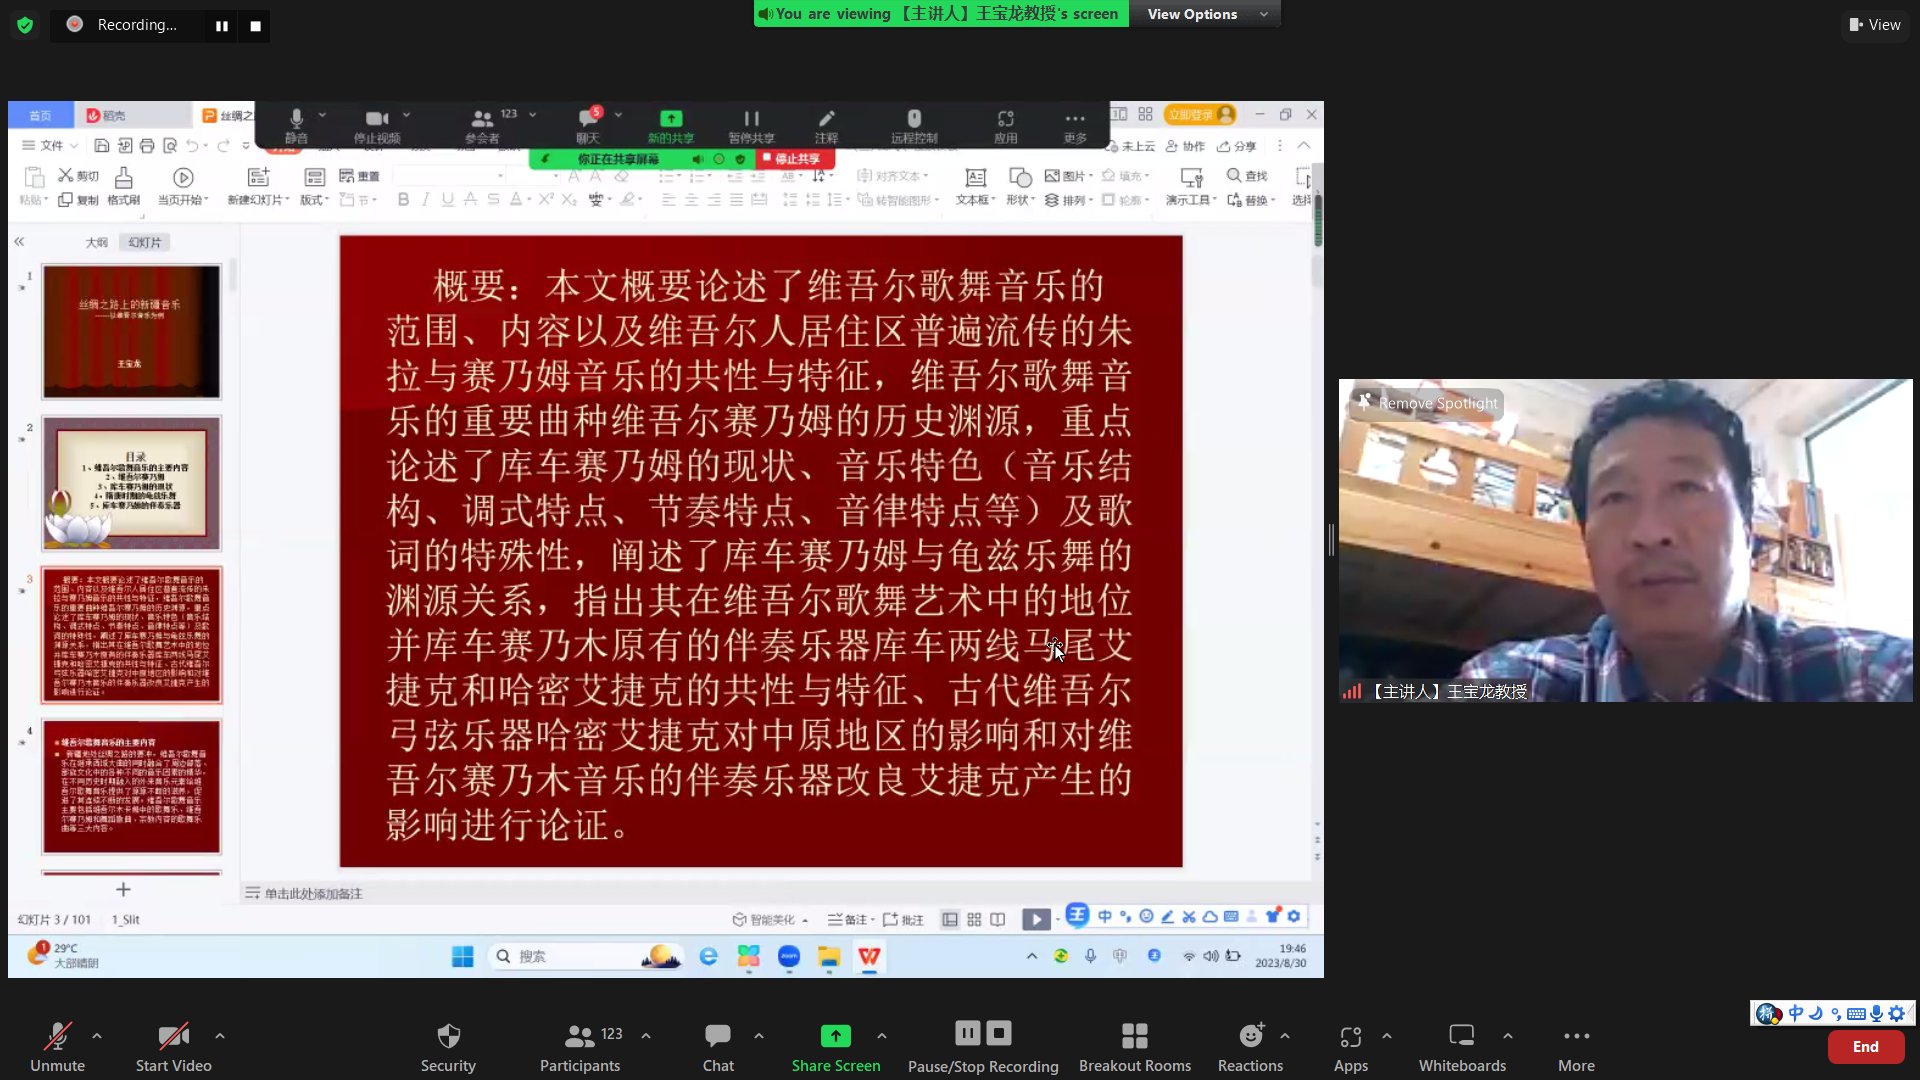The image size is (1920, 1080).
Task: Click the Security shield icon
Action: pyautogui.click(x=448, y=1035)
